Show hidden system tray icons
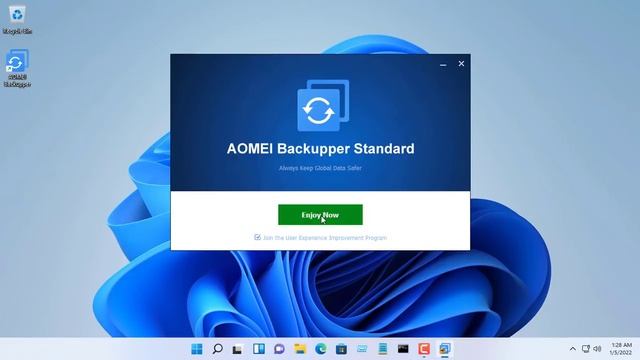Viewport: 640px width, 360px height. tap(573, 349)
